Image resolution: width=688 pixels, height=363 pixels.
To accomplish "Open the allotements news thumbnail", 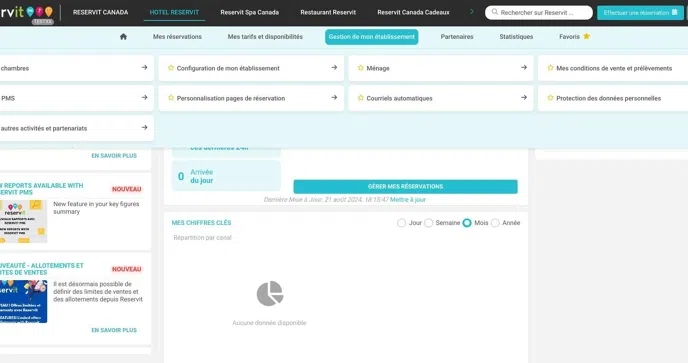I will (x=23, y=302).
